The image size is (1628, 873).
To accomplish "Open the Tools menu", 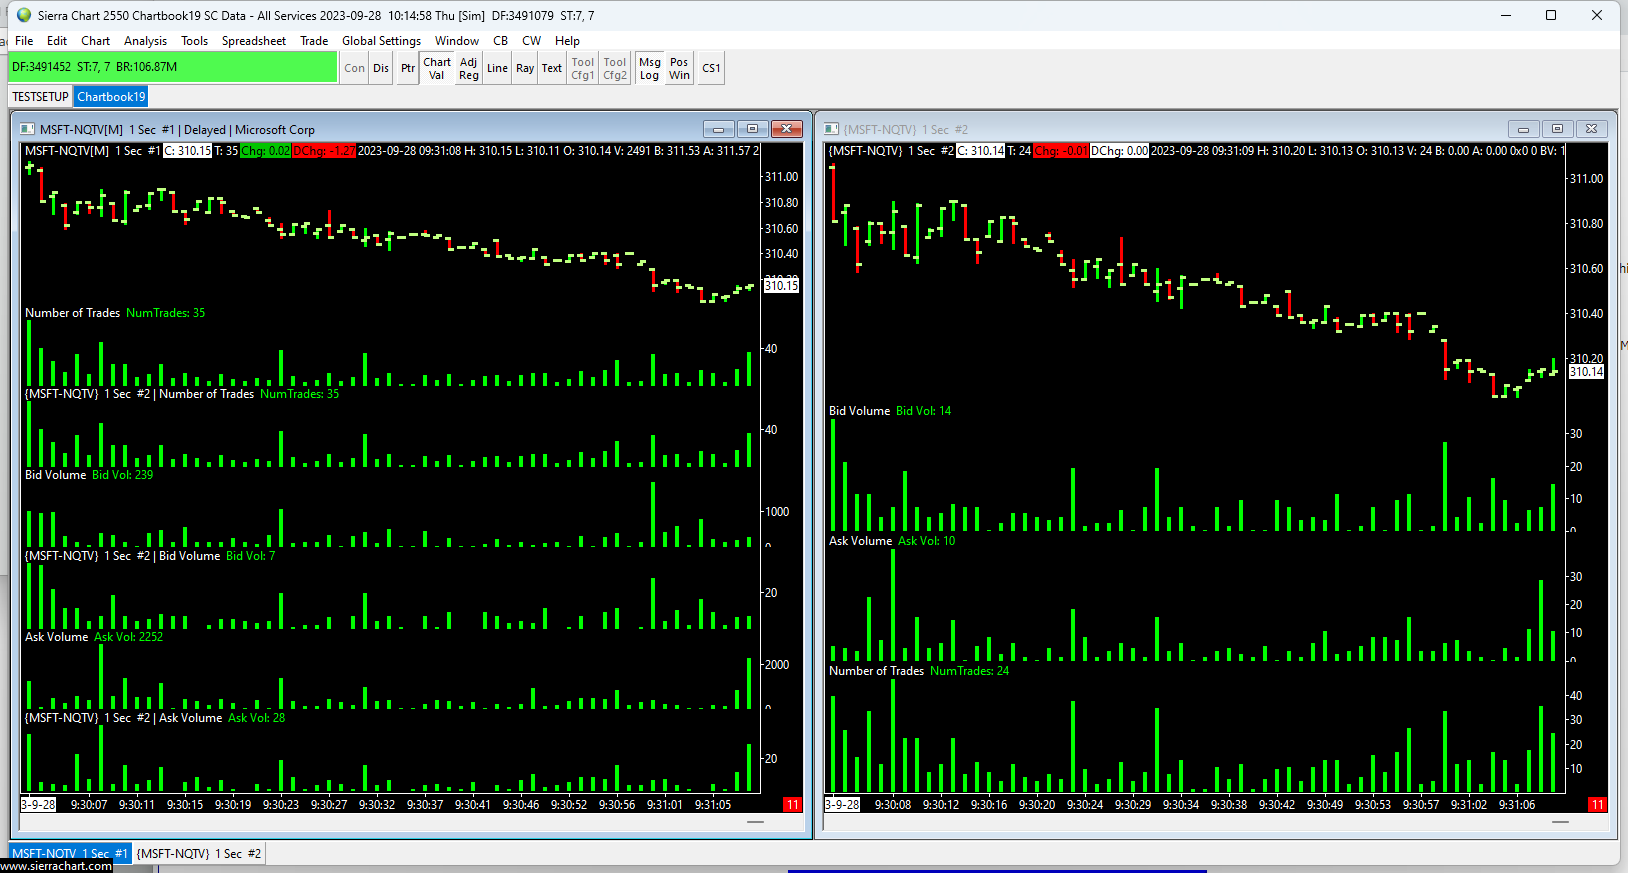I will point(194,41).
